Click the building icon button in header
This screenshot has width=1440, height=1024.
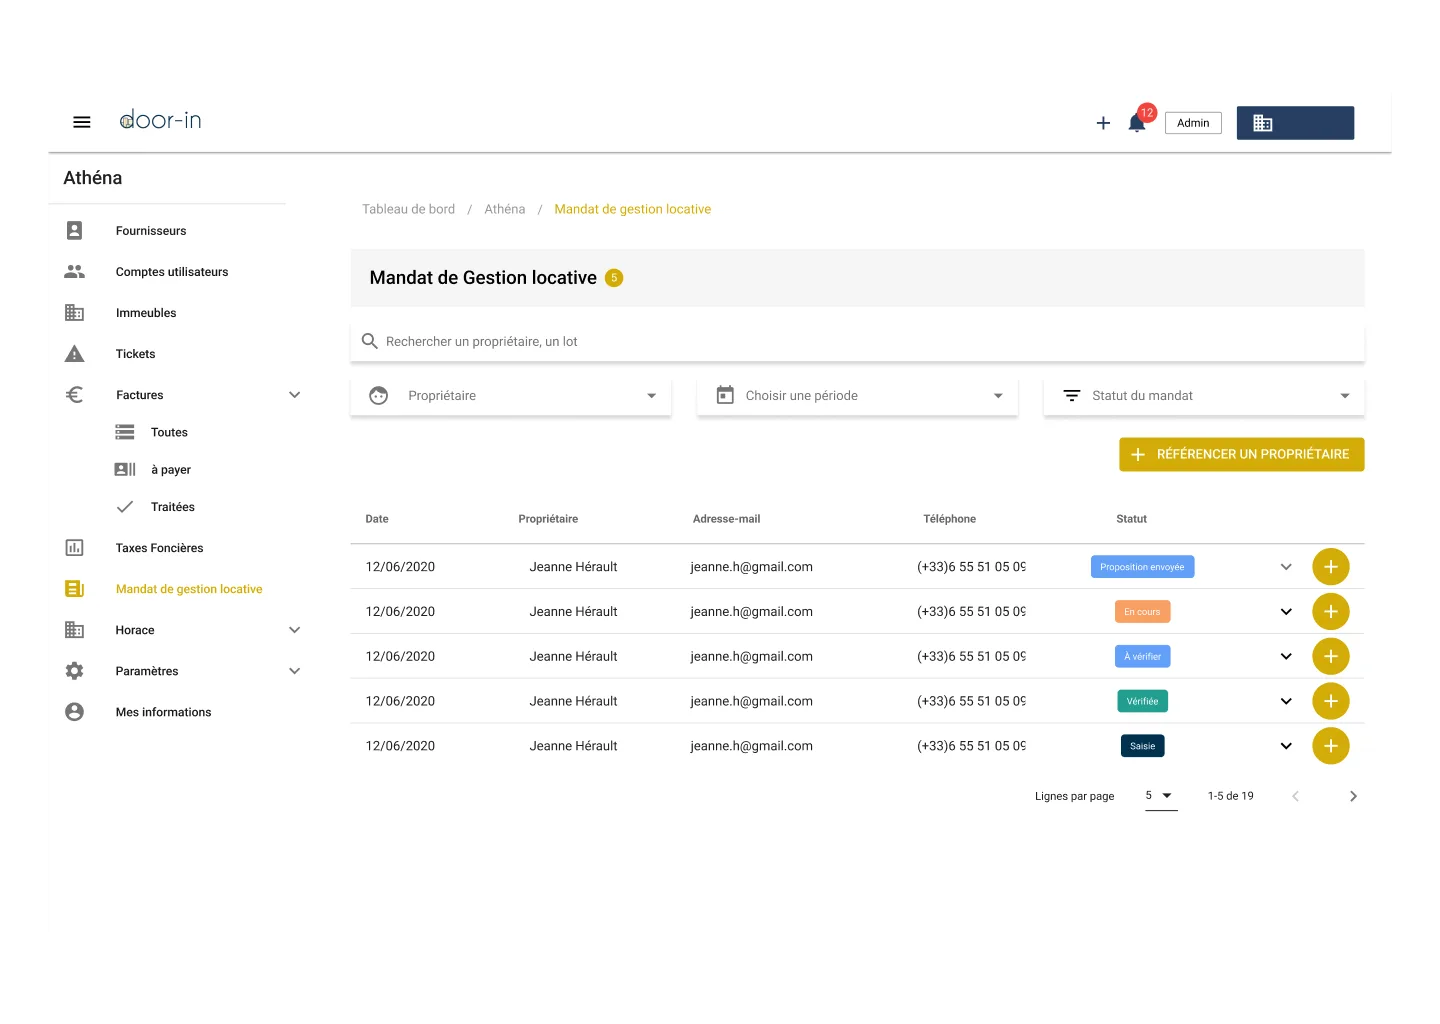coord(1295,123)
